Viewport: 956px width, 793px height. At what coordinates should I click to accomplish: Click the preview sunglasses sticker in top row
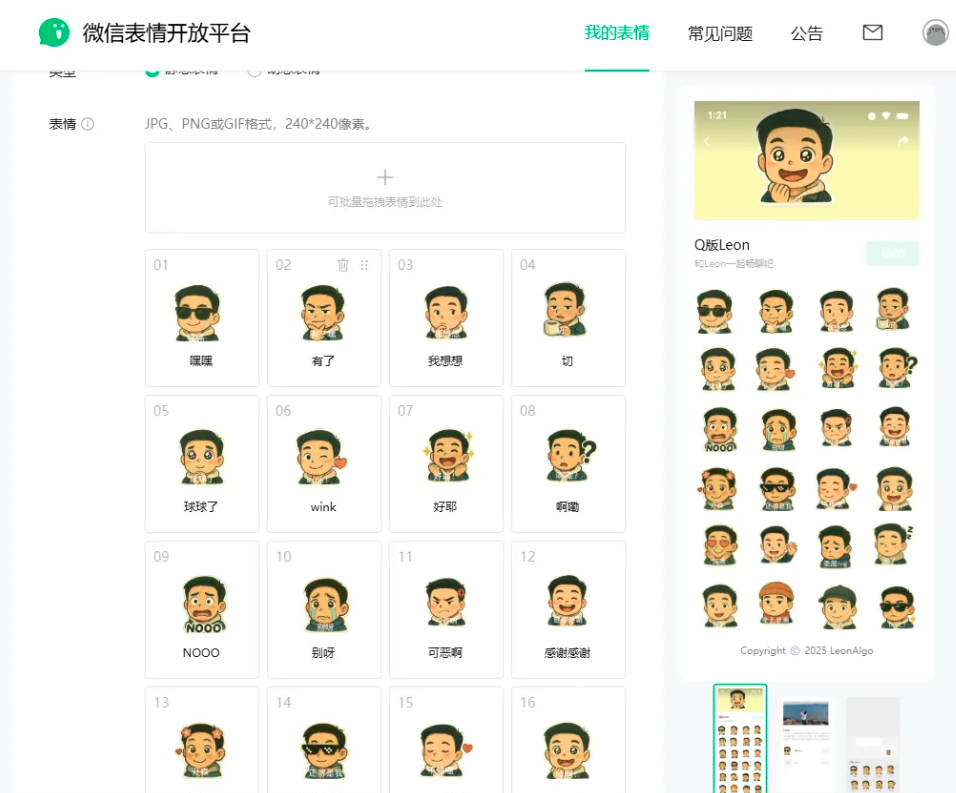click(715, 311)
